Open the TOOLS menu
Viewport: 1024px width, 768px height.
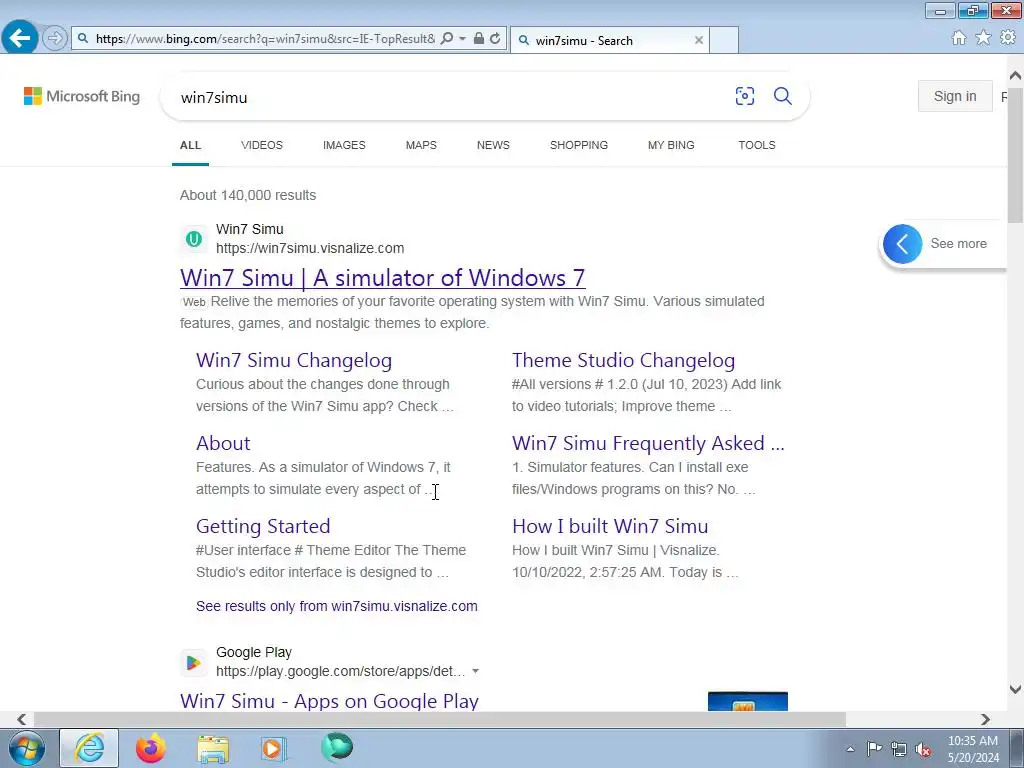click(757, 145)
